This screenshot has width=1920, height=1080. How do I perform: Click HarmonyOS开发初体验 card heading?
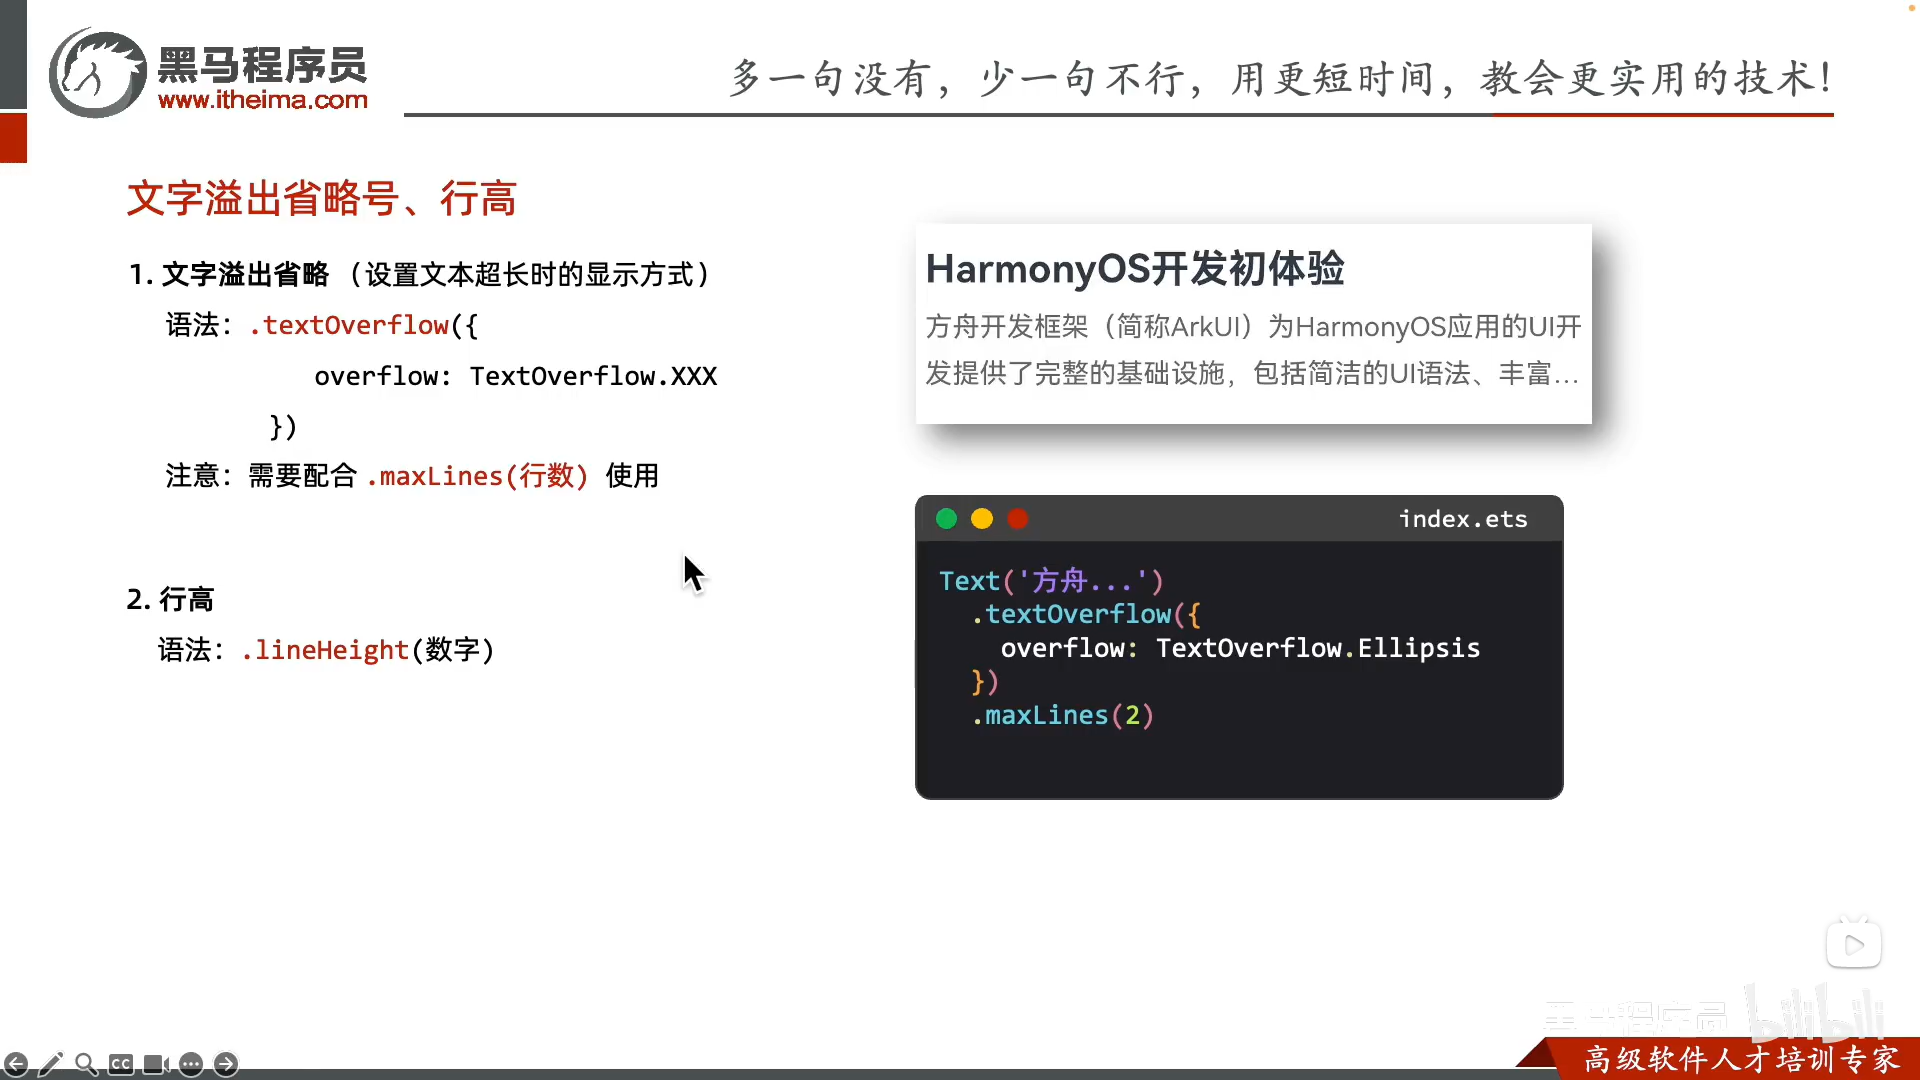tap(1135, 269)
